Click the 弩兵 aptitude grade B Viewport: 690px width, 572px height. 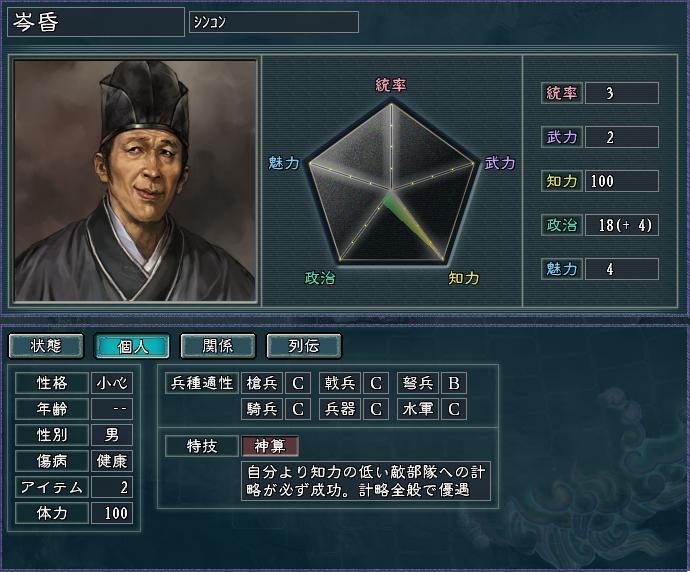pos(454,383)
